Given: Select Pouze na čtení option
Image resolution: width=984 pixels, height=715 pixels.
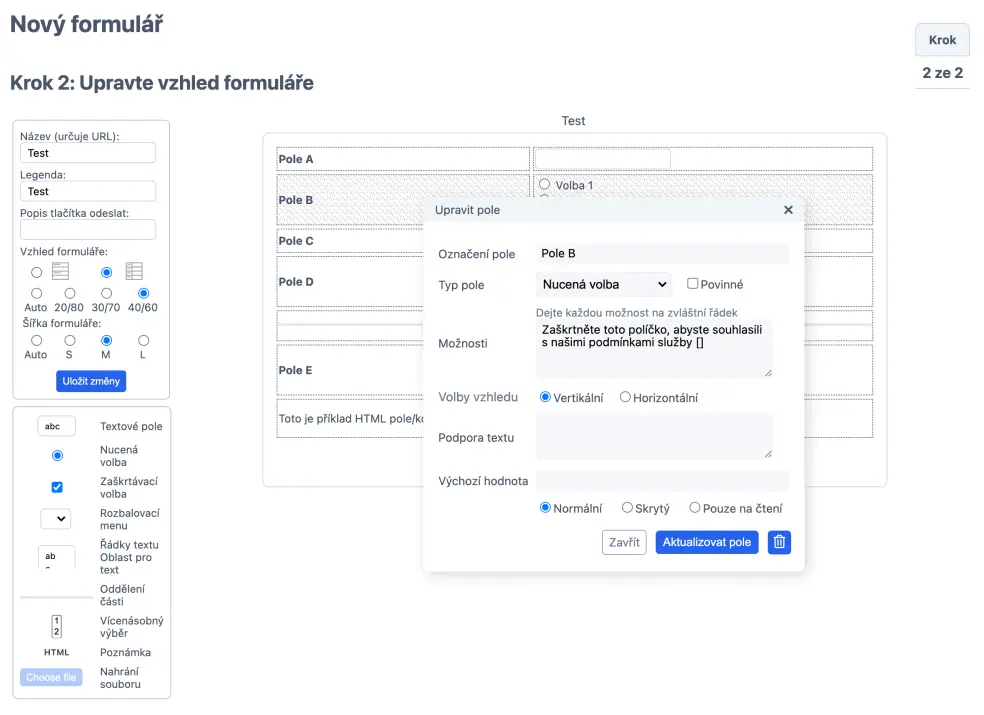Looking at the screenshot, I should pos(695,508).
